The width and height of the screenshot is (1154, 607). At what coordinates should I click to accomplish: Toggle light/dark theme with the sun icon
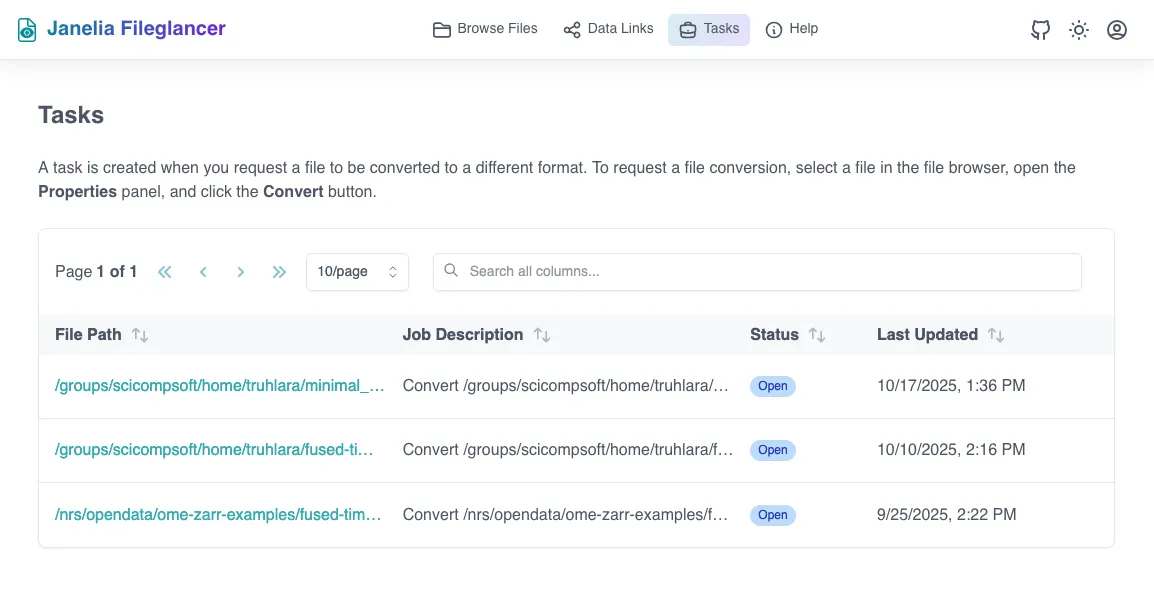pos(1078,30)
